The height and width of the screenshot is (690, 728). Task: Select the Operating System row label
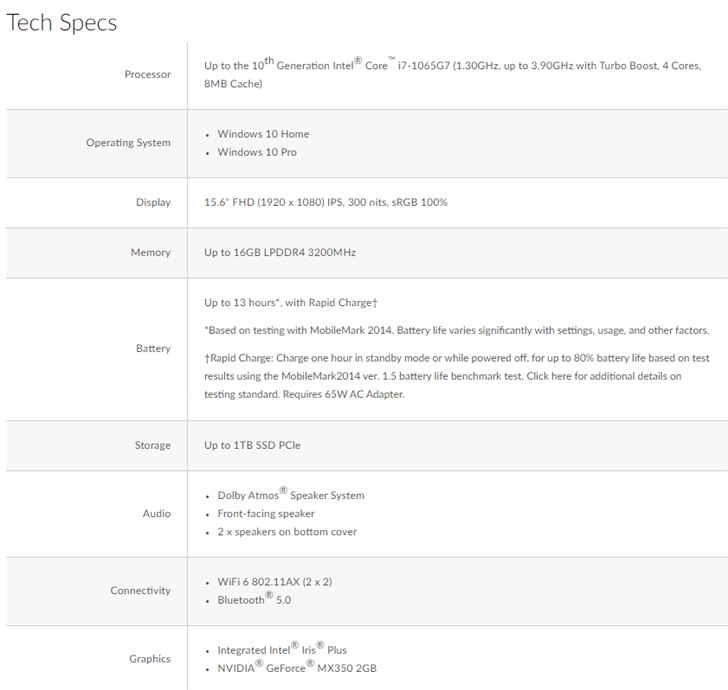pos(128,143)
